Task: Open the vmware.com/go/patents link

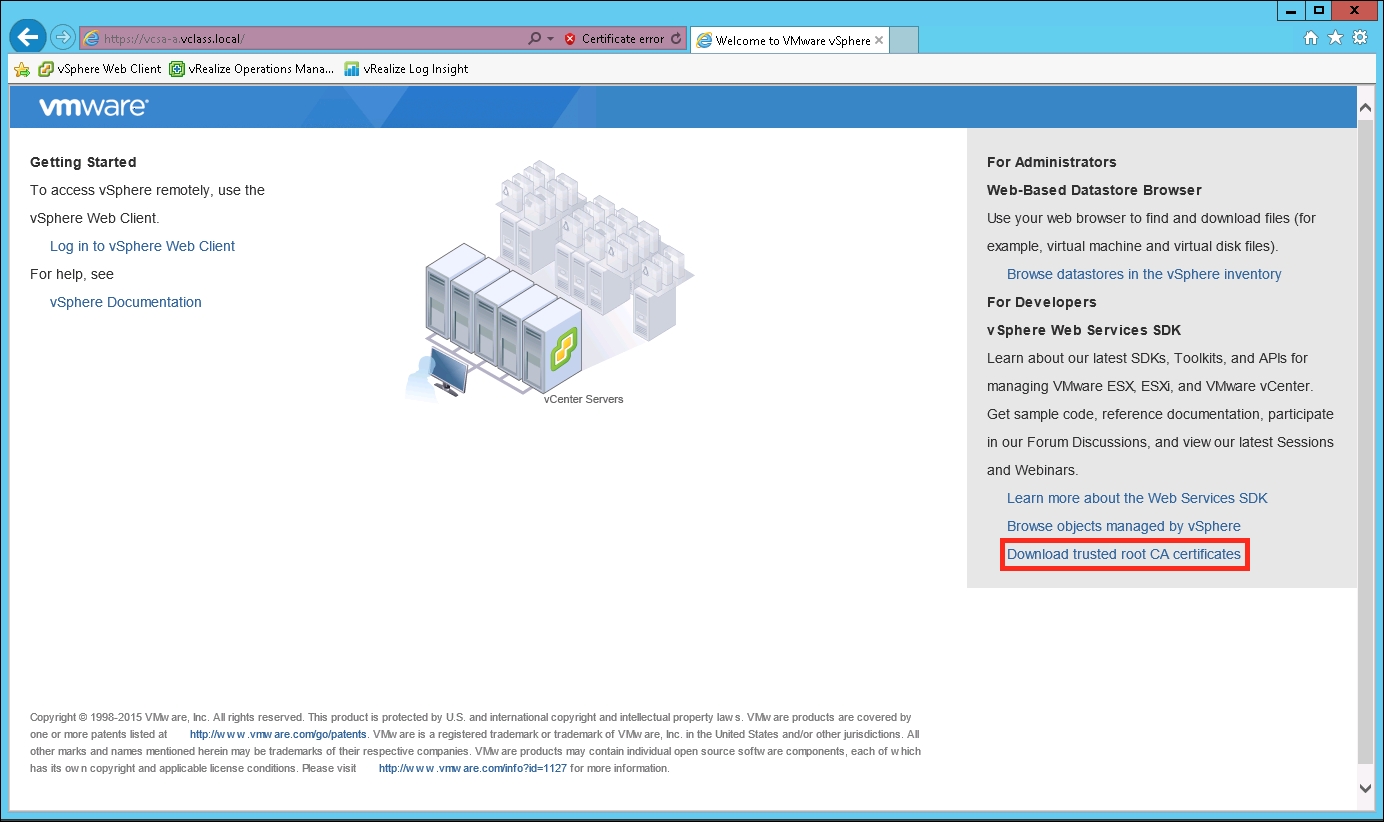Action: point(279,734)
